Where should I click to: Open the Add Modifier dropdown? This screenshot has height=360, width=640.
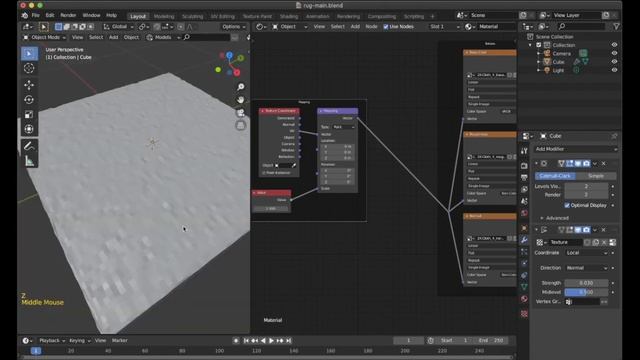[x=575, y=149]
